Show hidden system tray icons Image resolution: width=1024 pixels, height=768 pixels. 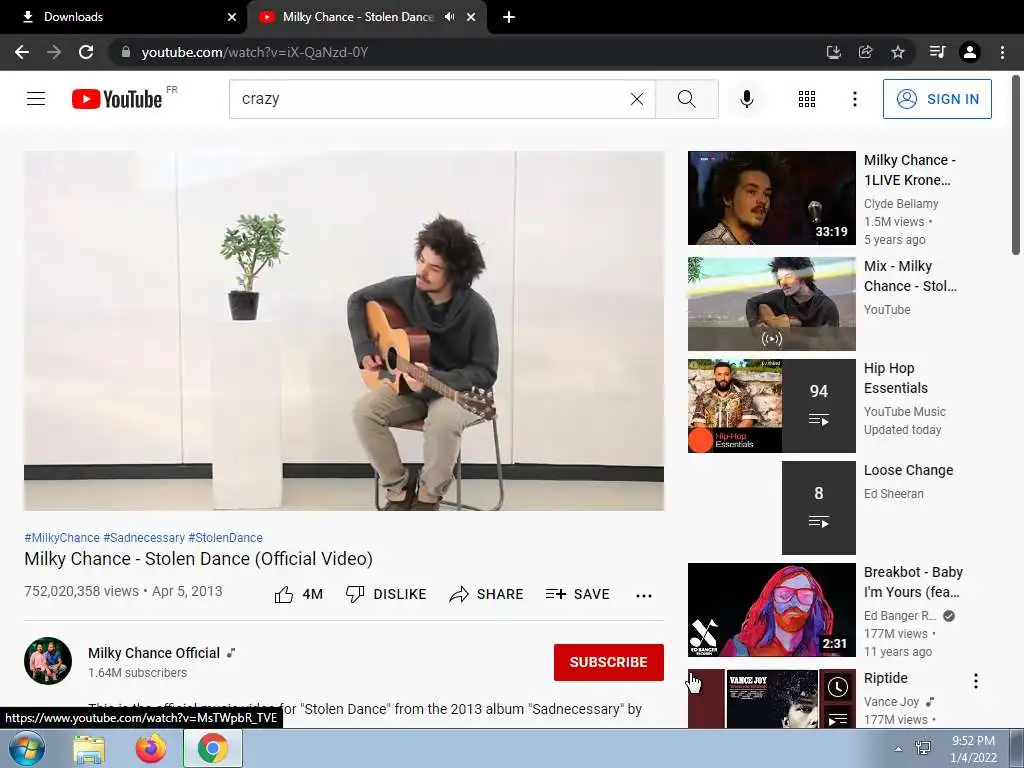(x=898, y=749)
